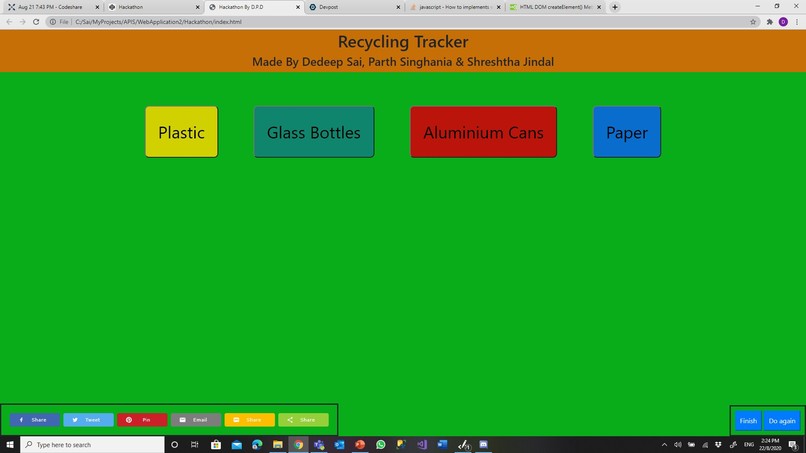The height and width of the screenshot is (453, 806).
Task: Open WhatsApp from the taskbar
Action: point(380,444)
